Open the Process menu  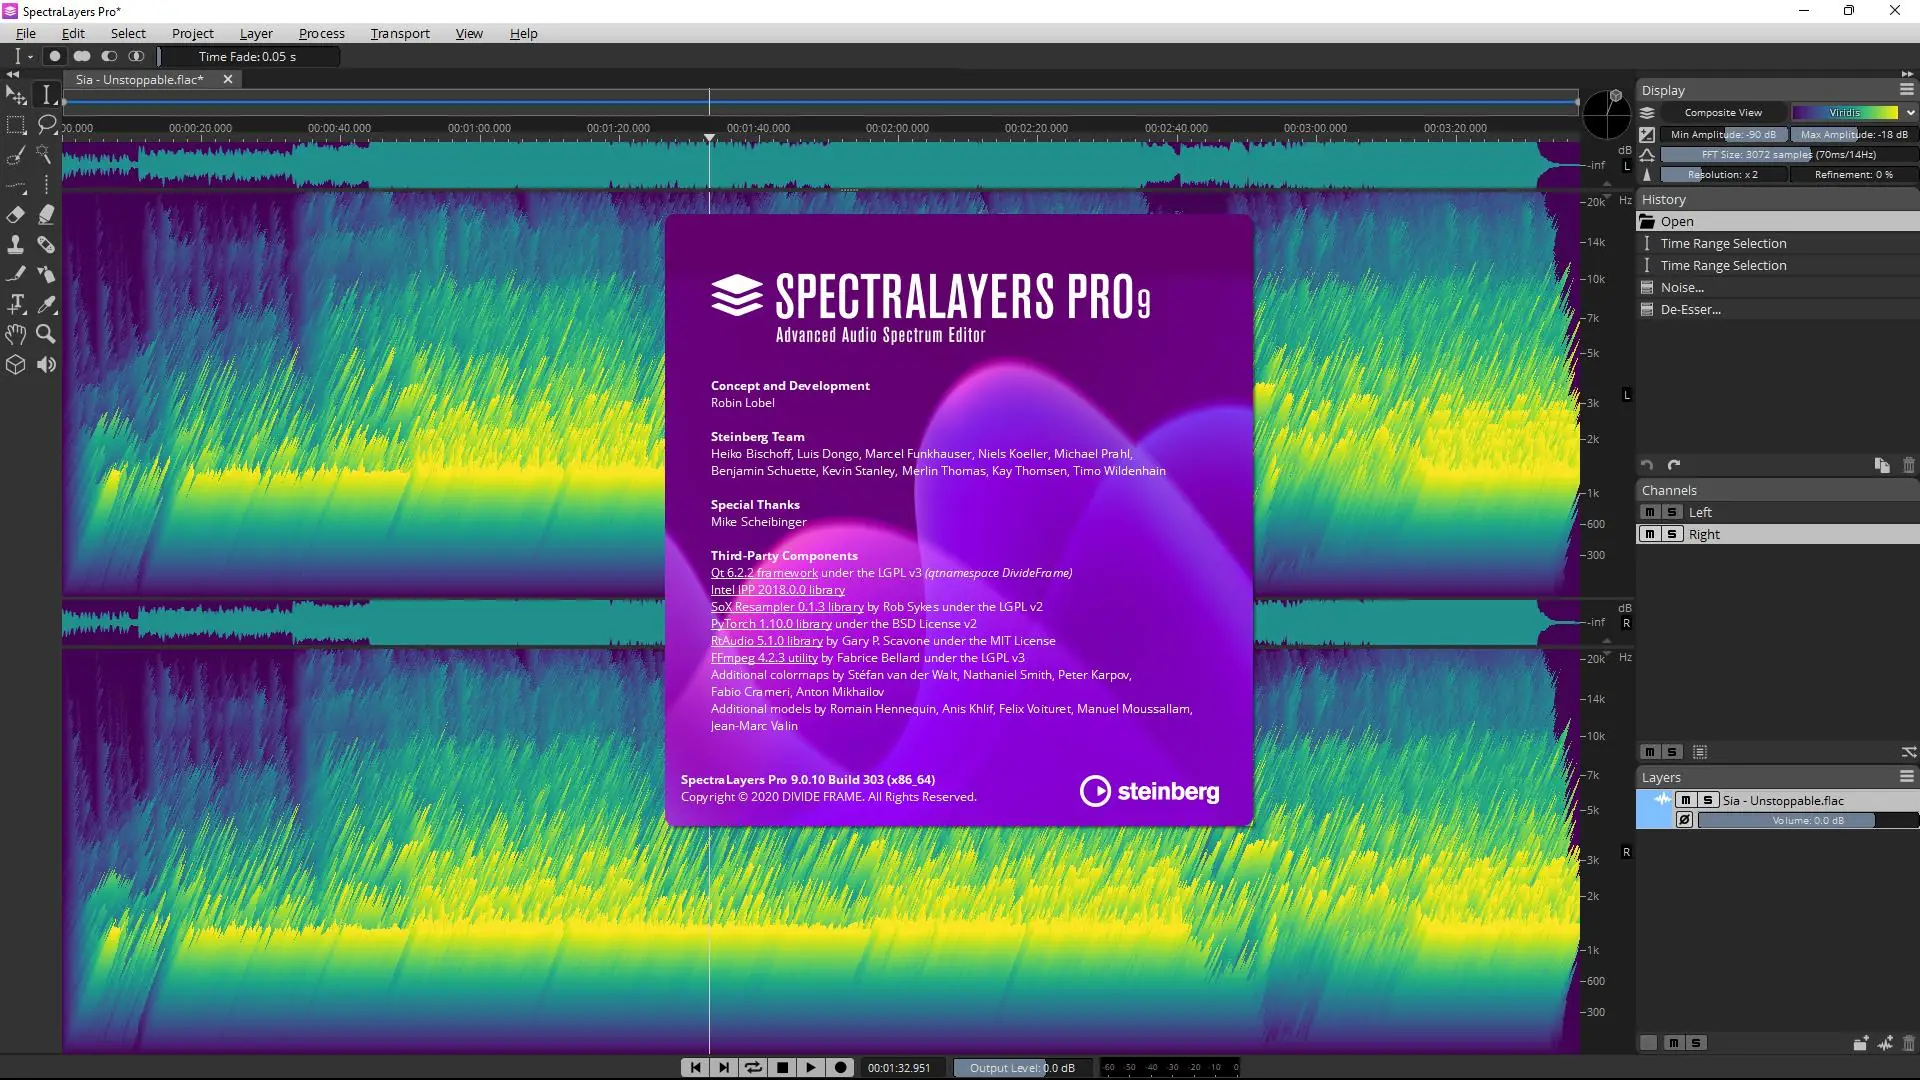pyautogui.click(x=321, y=33)
